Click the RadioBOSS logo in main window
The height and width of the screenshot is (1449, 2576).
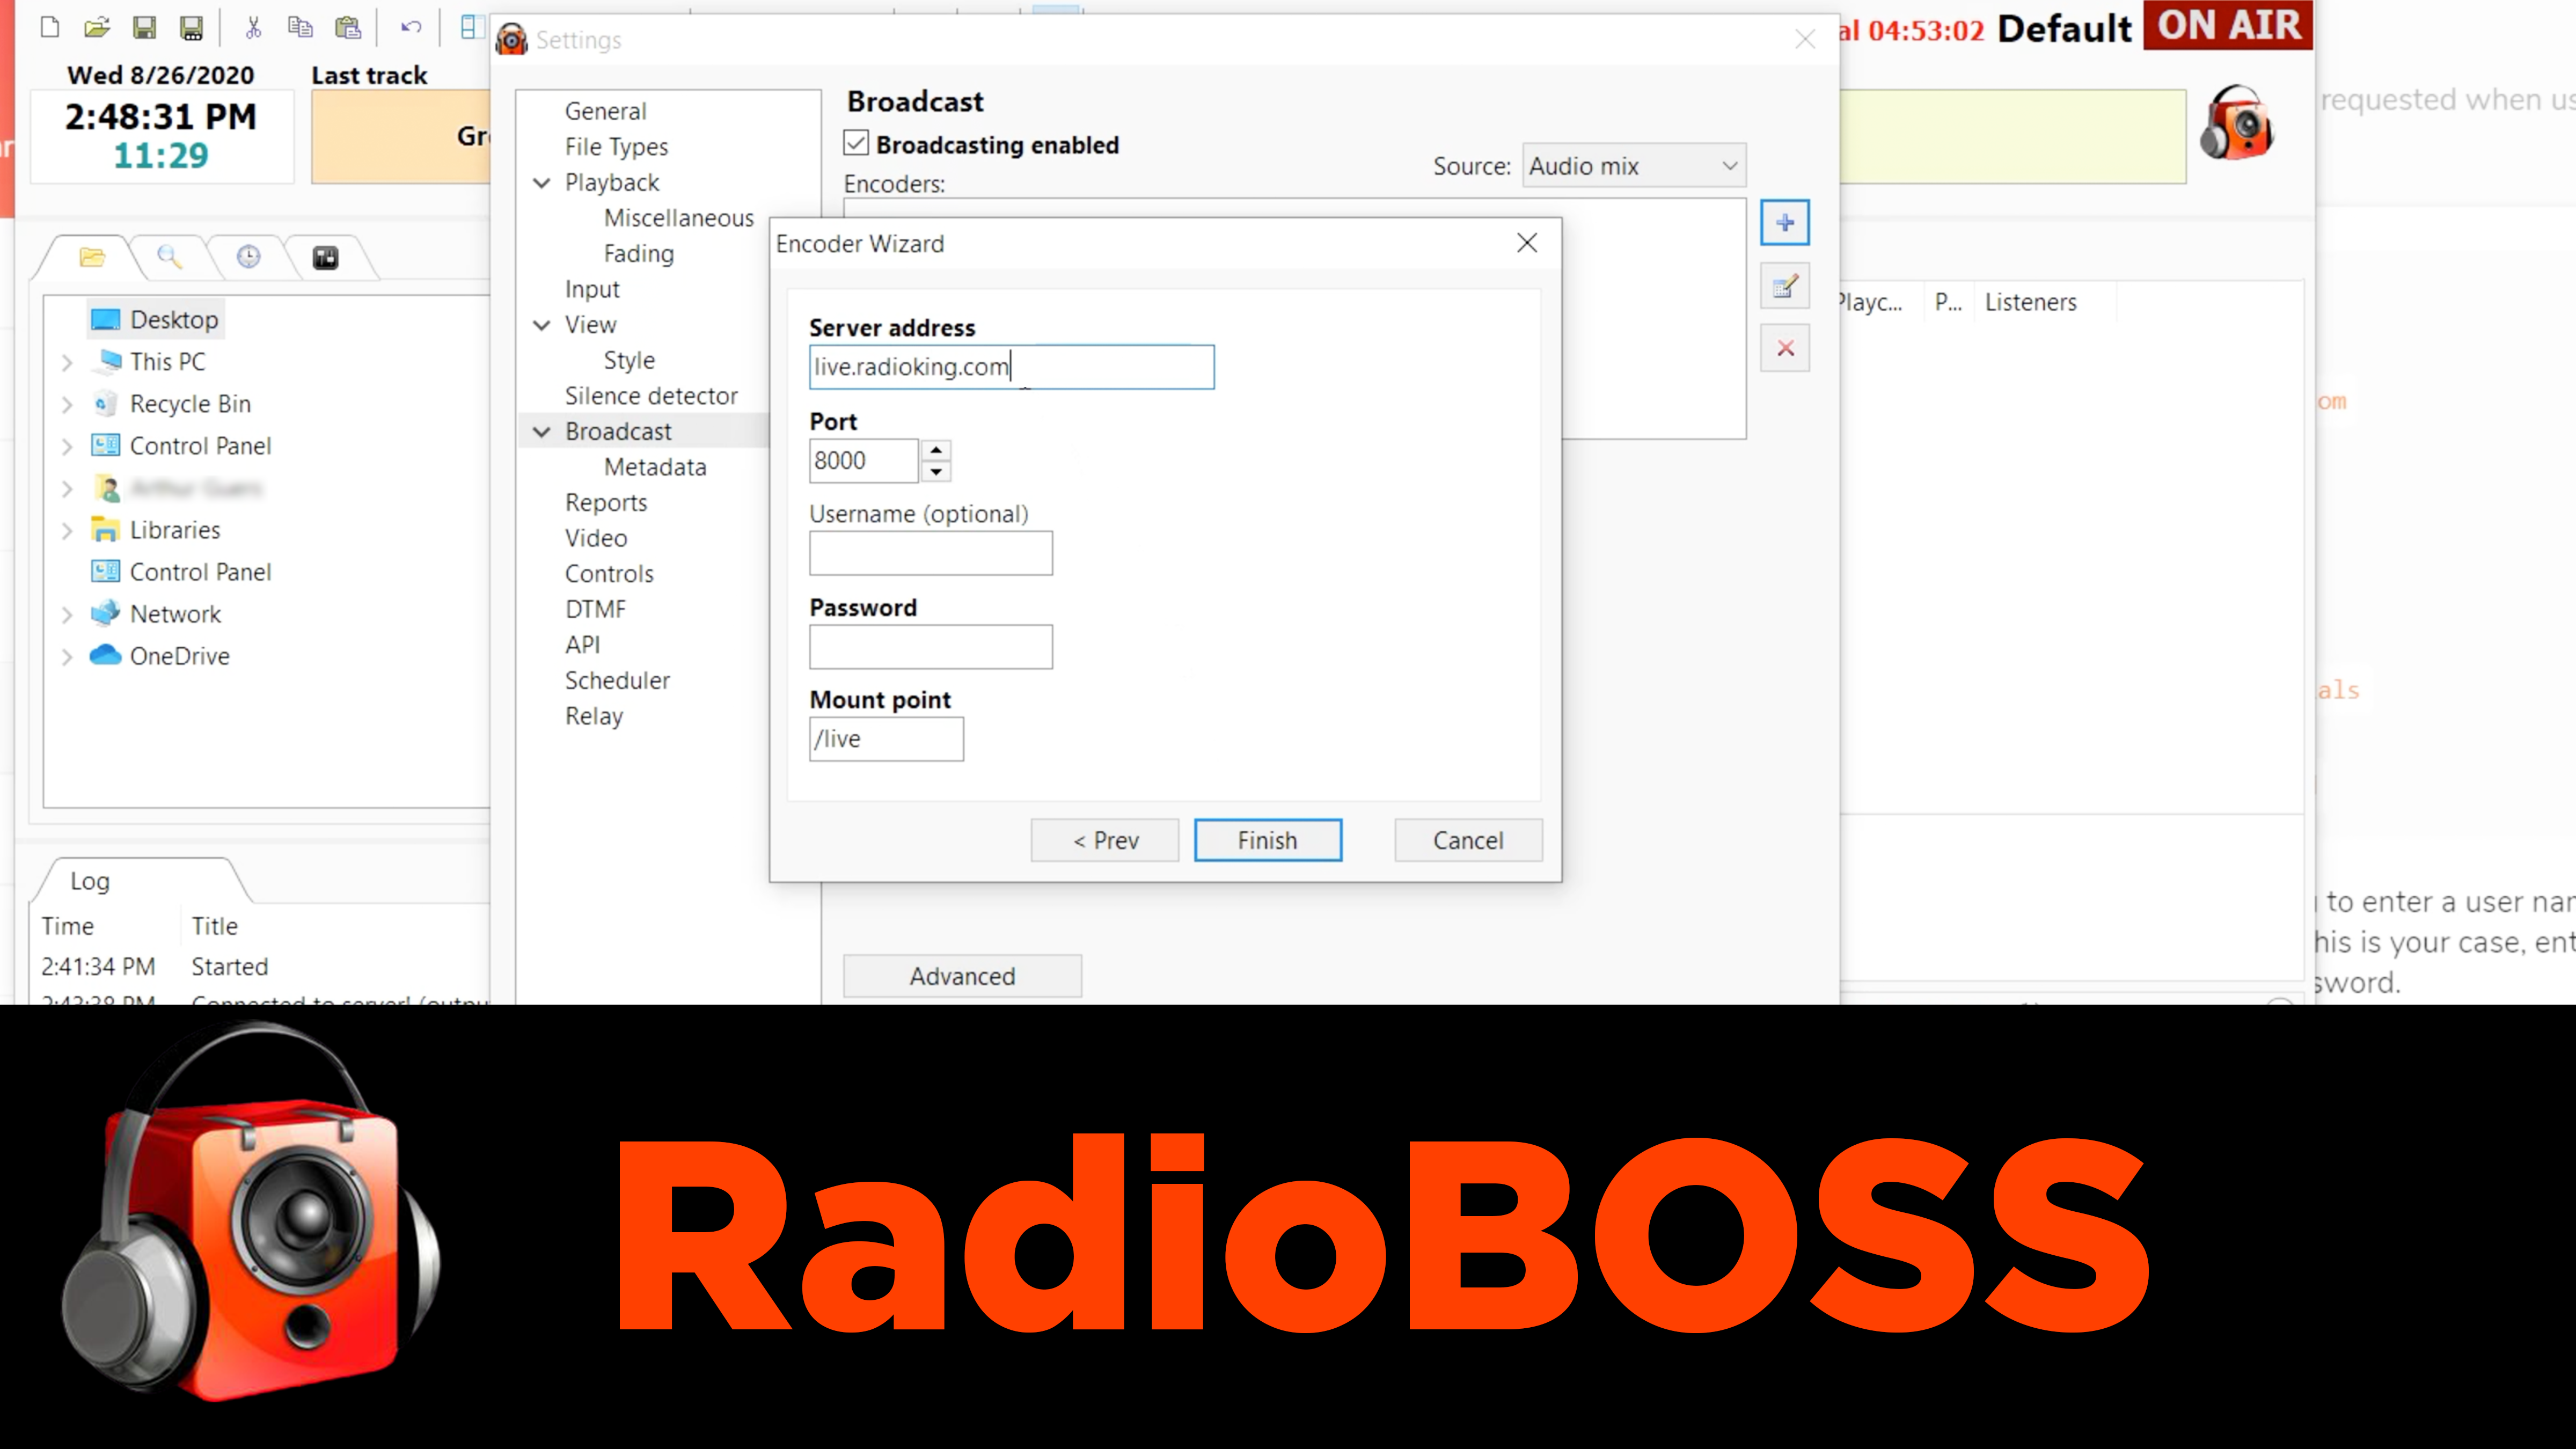(2237, 123)
